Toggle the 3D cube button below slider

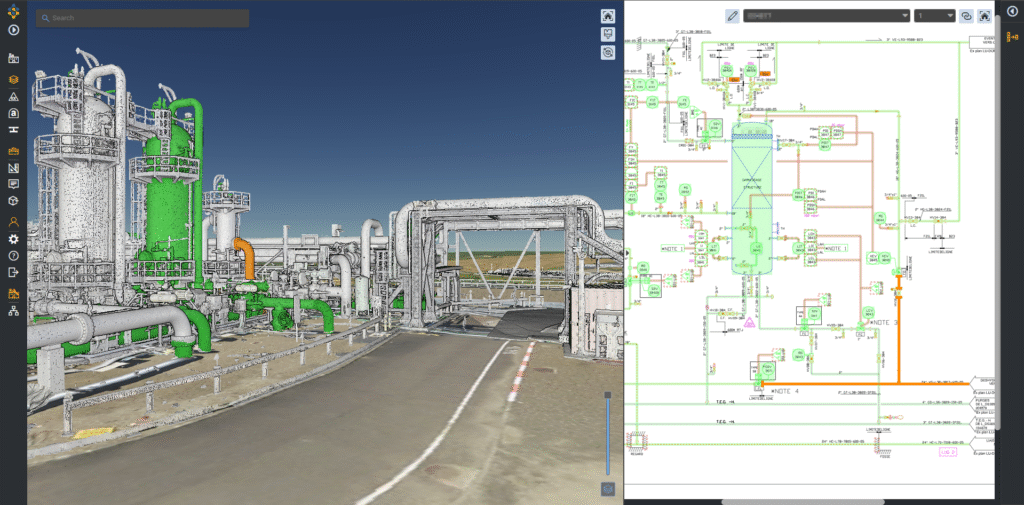point(607,488)
